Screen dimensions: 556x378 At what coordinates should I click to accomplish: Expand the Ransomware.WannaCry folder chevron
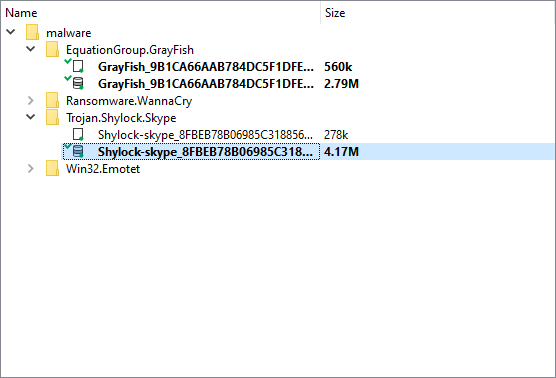[x=31, y=101]
